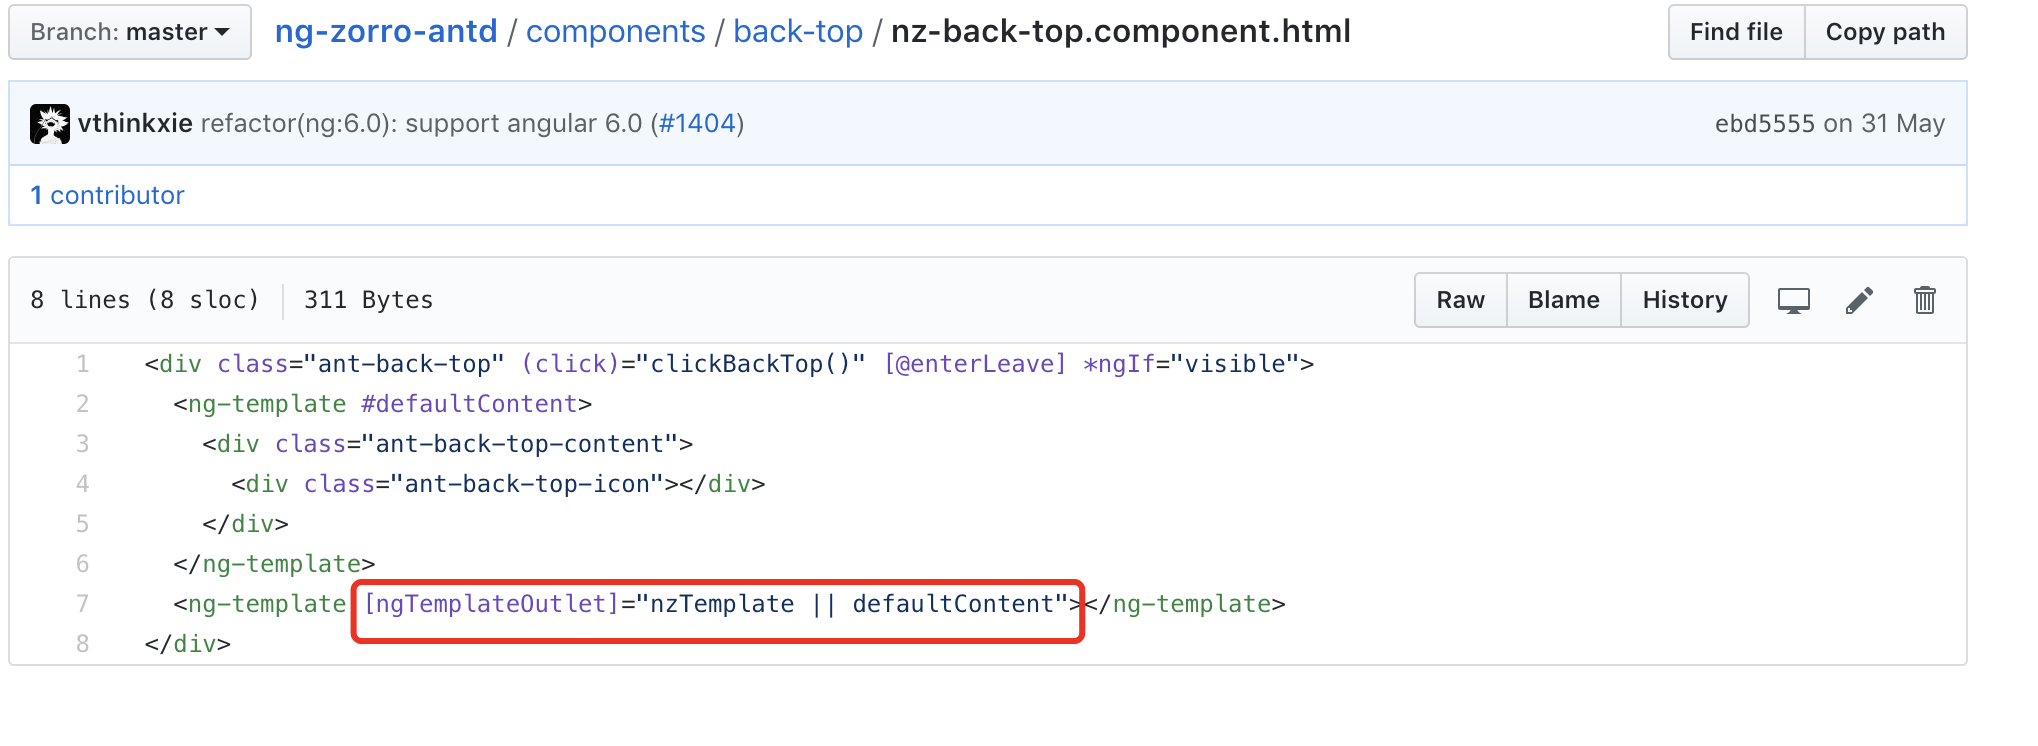The width and height of the screenshot is (2038, 746).
Task: Click the trash icon to delete file
Action: 1924,300
